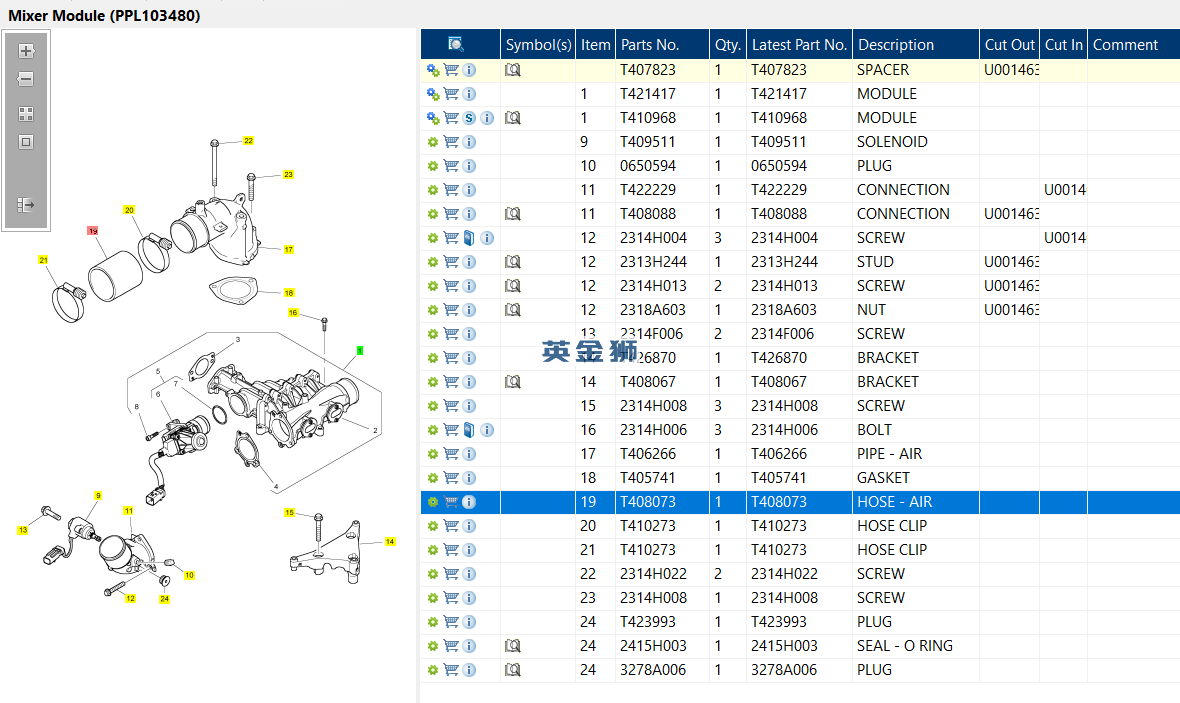Select callout 9 on the diagram
The height and width of the screenshot is (703, 1180).
click(x=98, y=495)
